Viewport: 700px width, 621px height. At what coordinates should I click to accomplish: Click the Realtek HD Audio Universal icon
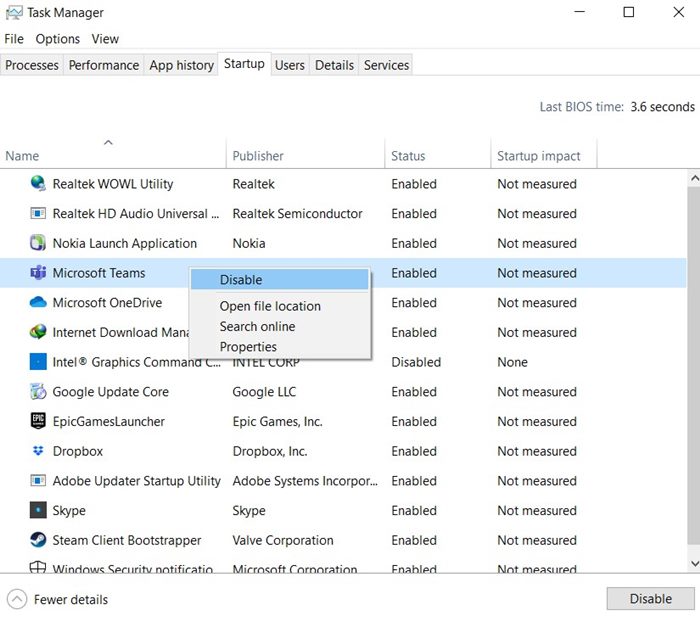38,213
